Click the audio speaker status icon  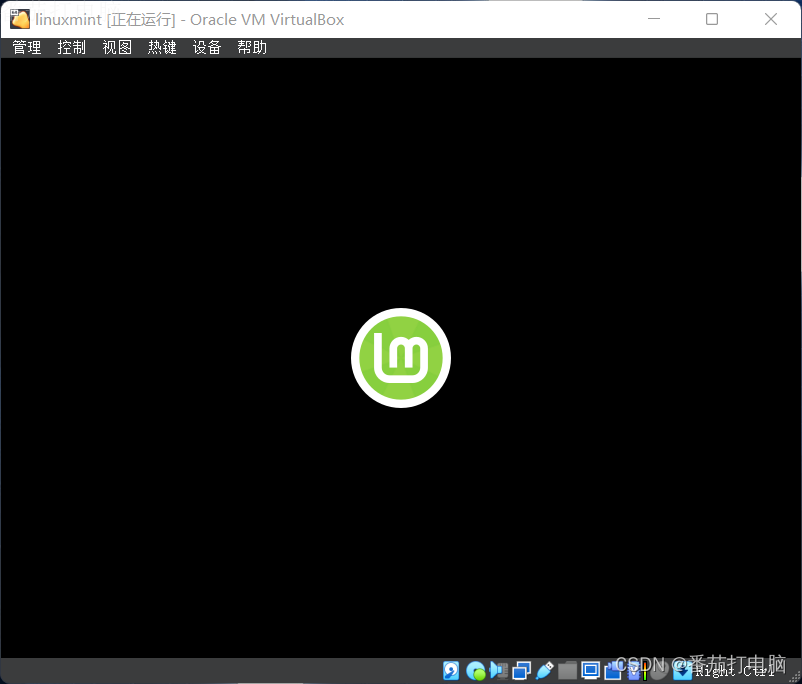[498, 670]
